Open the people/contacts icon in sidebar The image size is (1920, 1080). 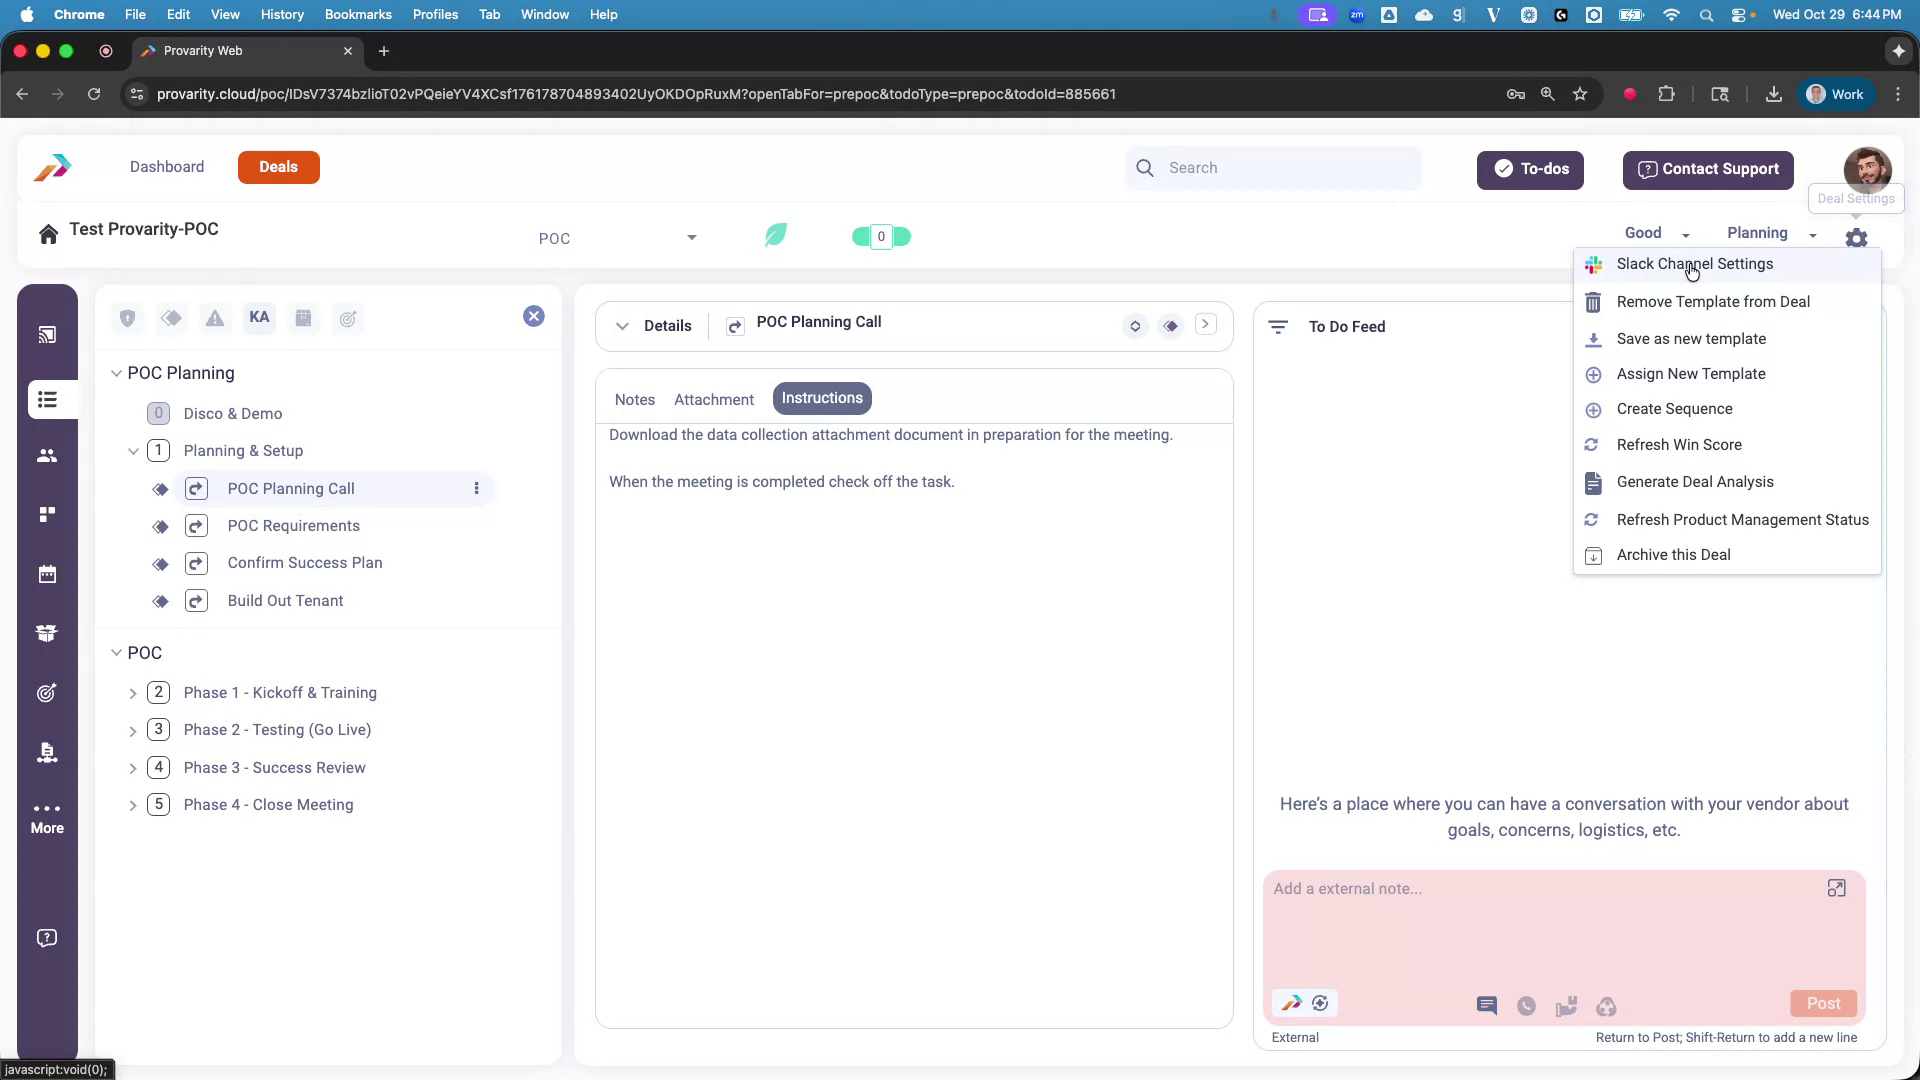coord(47,456)
